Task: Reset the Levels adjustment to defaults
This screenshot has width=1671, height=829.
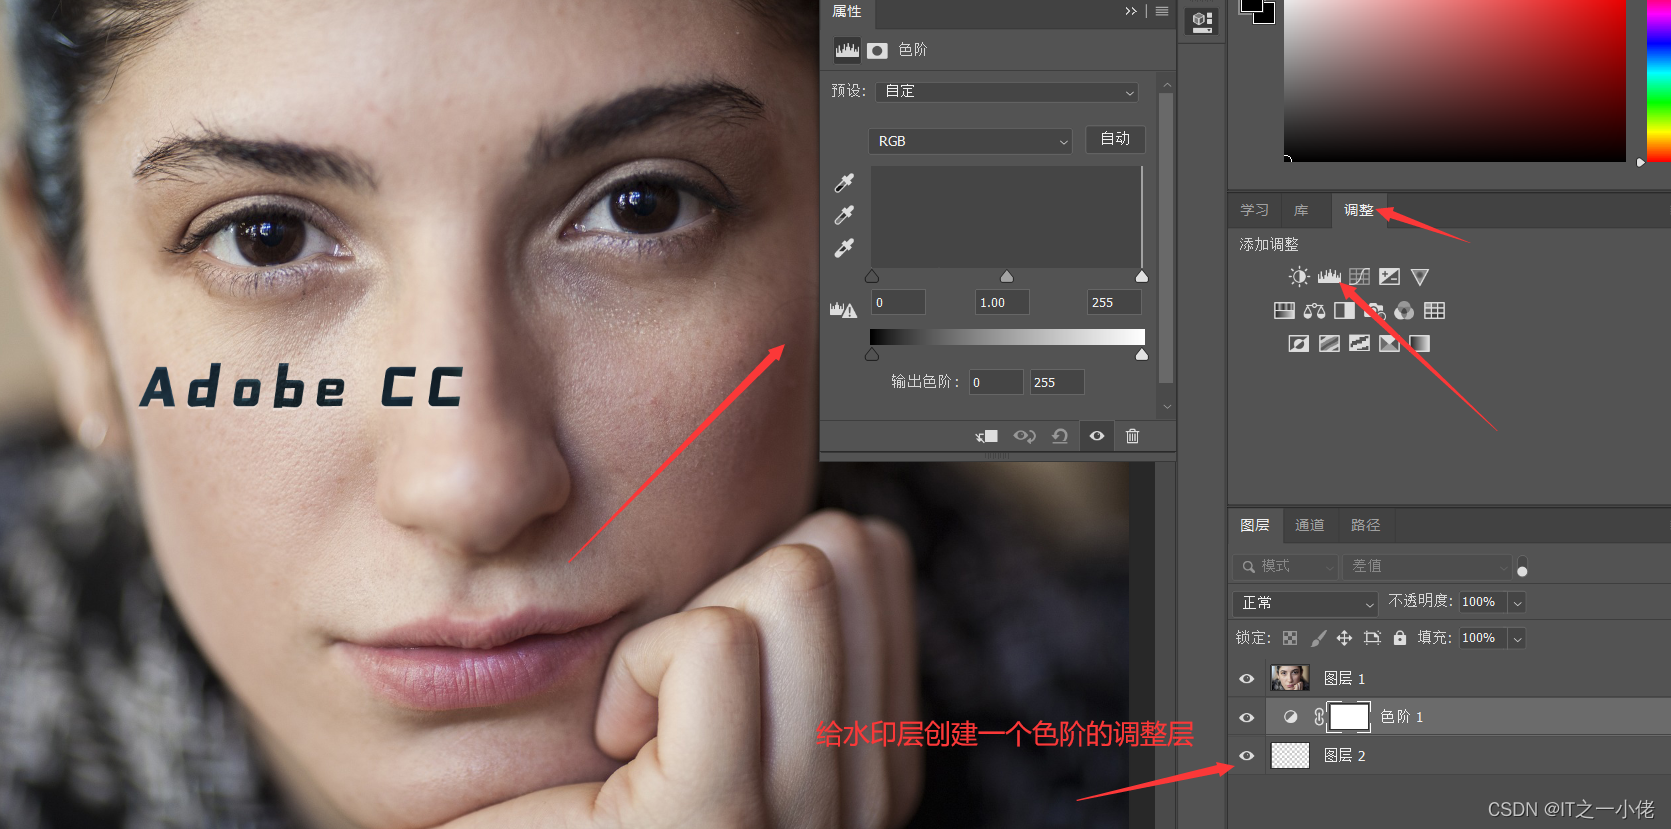Action: (x=1060, y=436)
